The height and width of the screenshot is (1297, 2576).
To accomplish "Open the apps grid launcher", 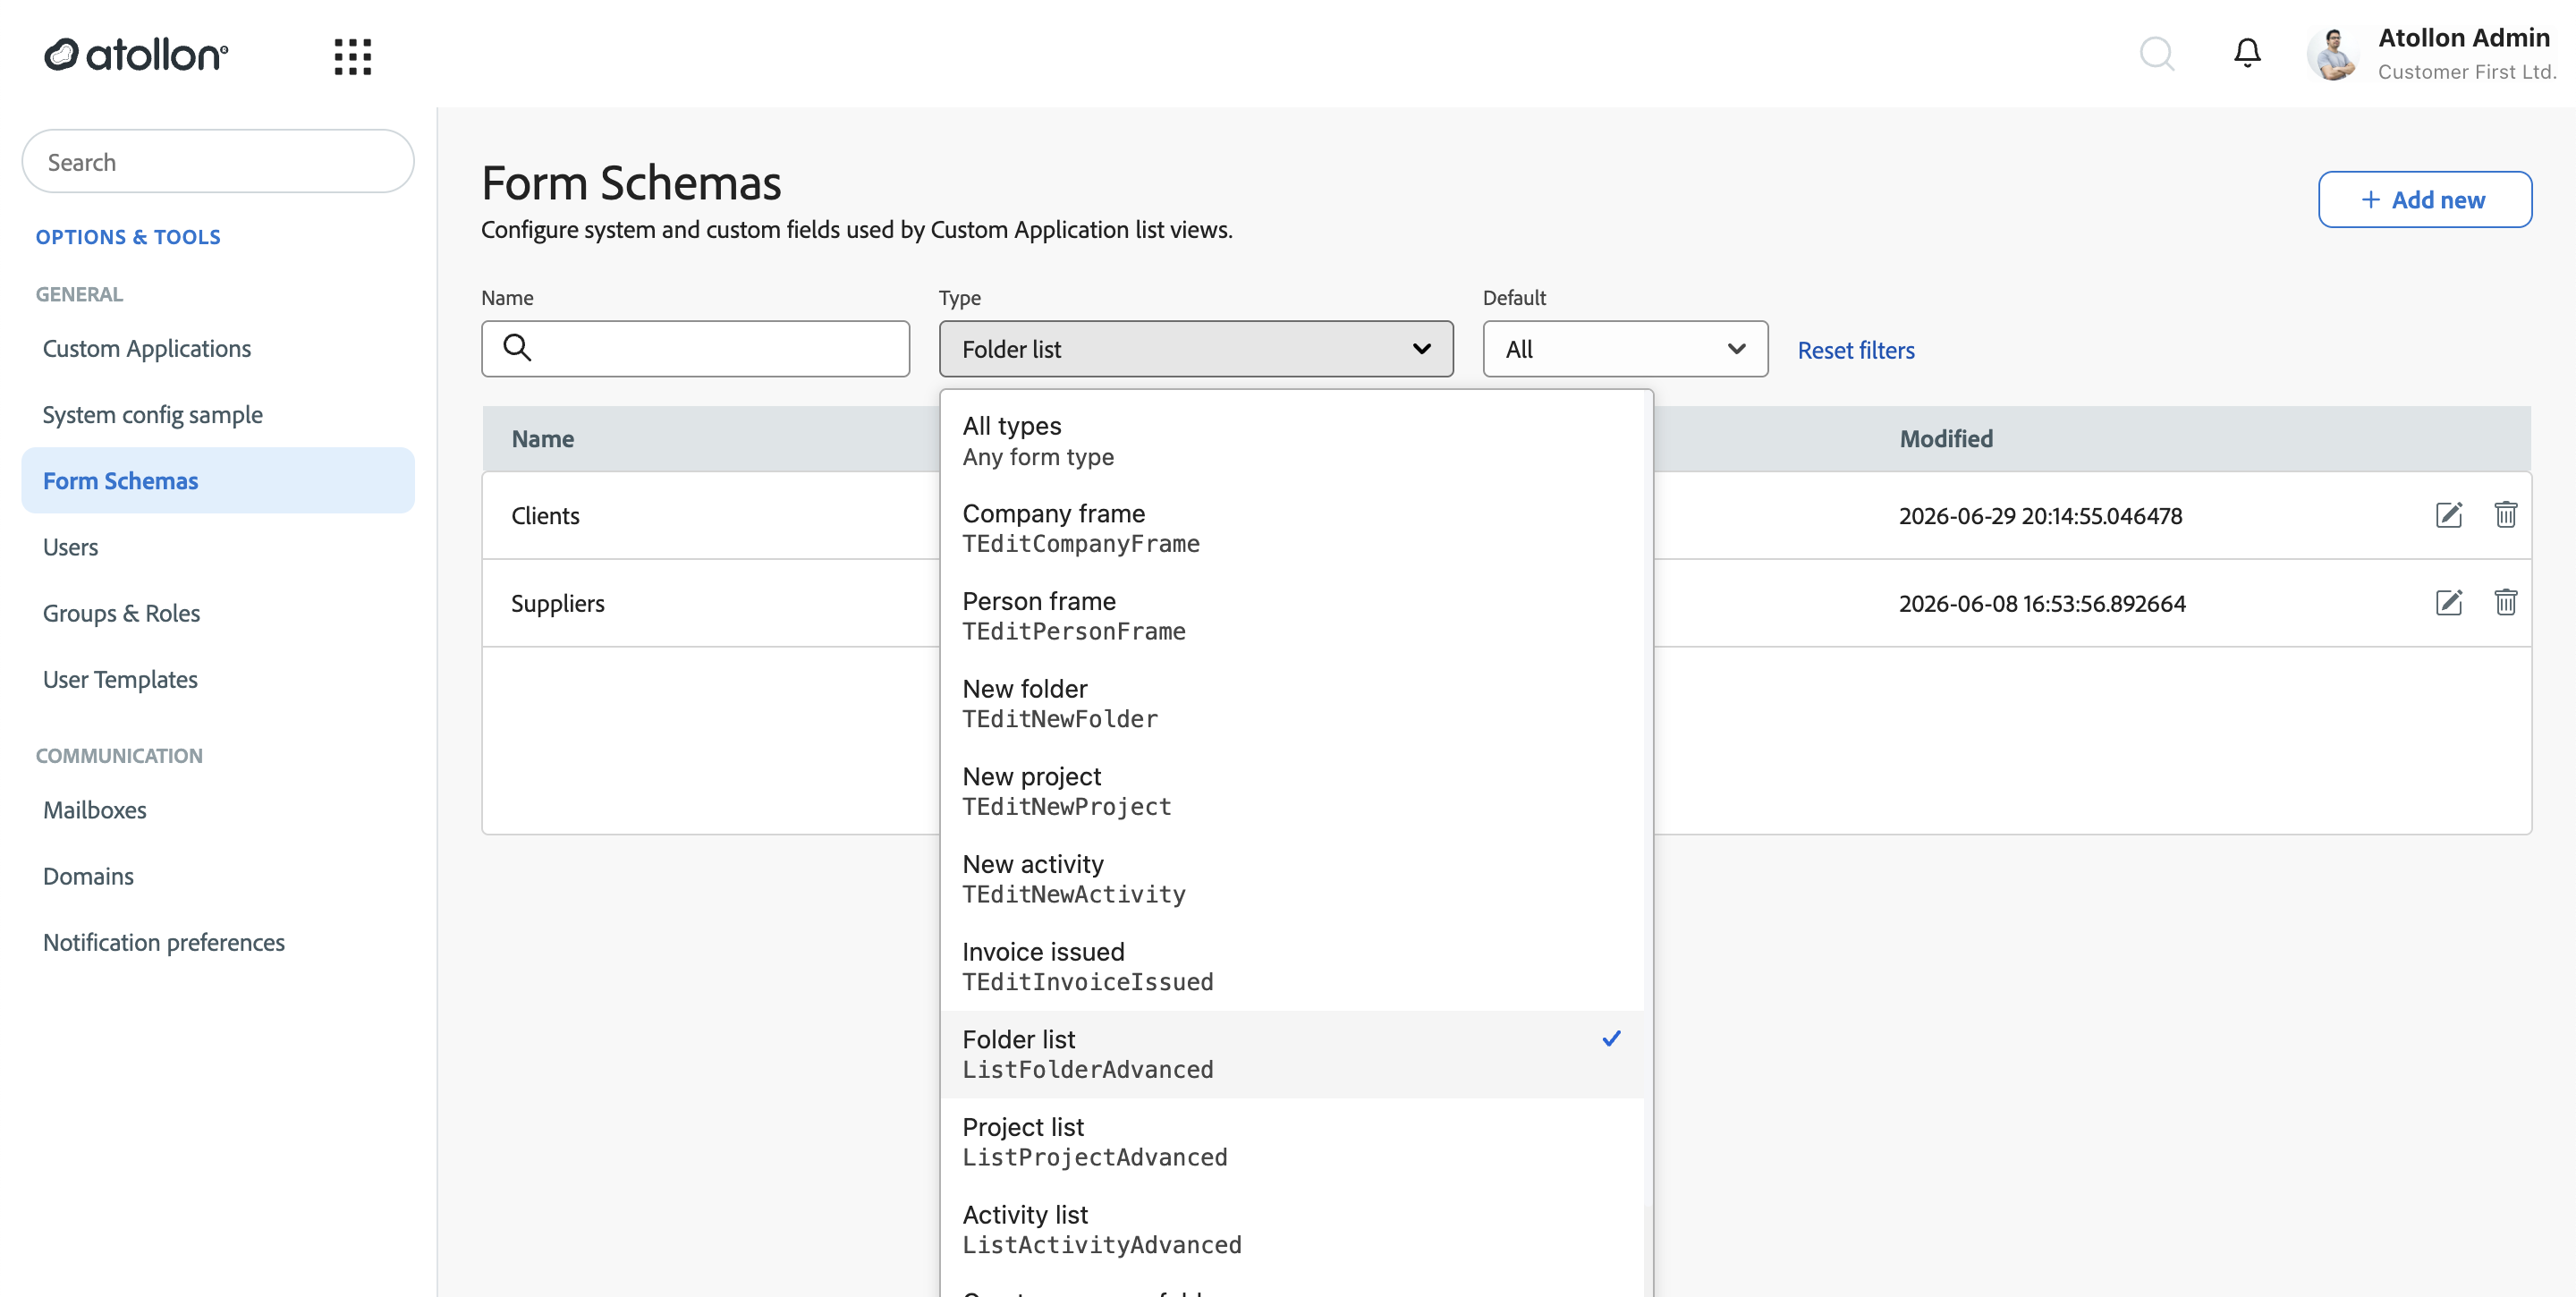I will point(353,56).
